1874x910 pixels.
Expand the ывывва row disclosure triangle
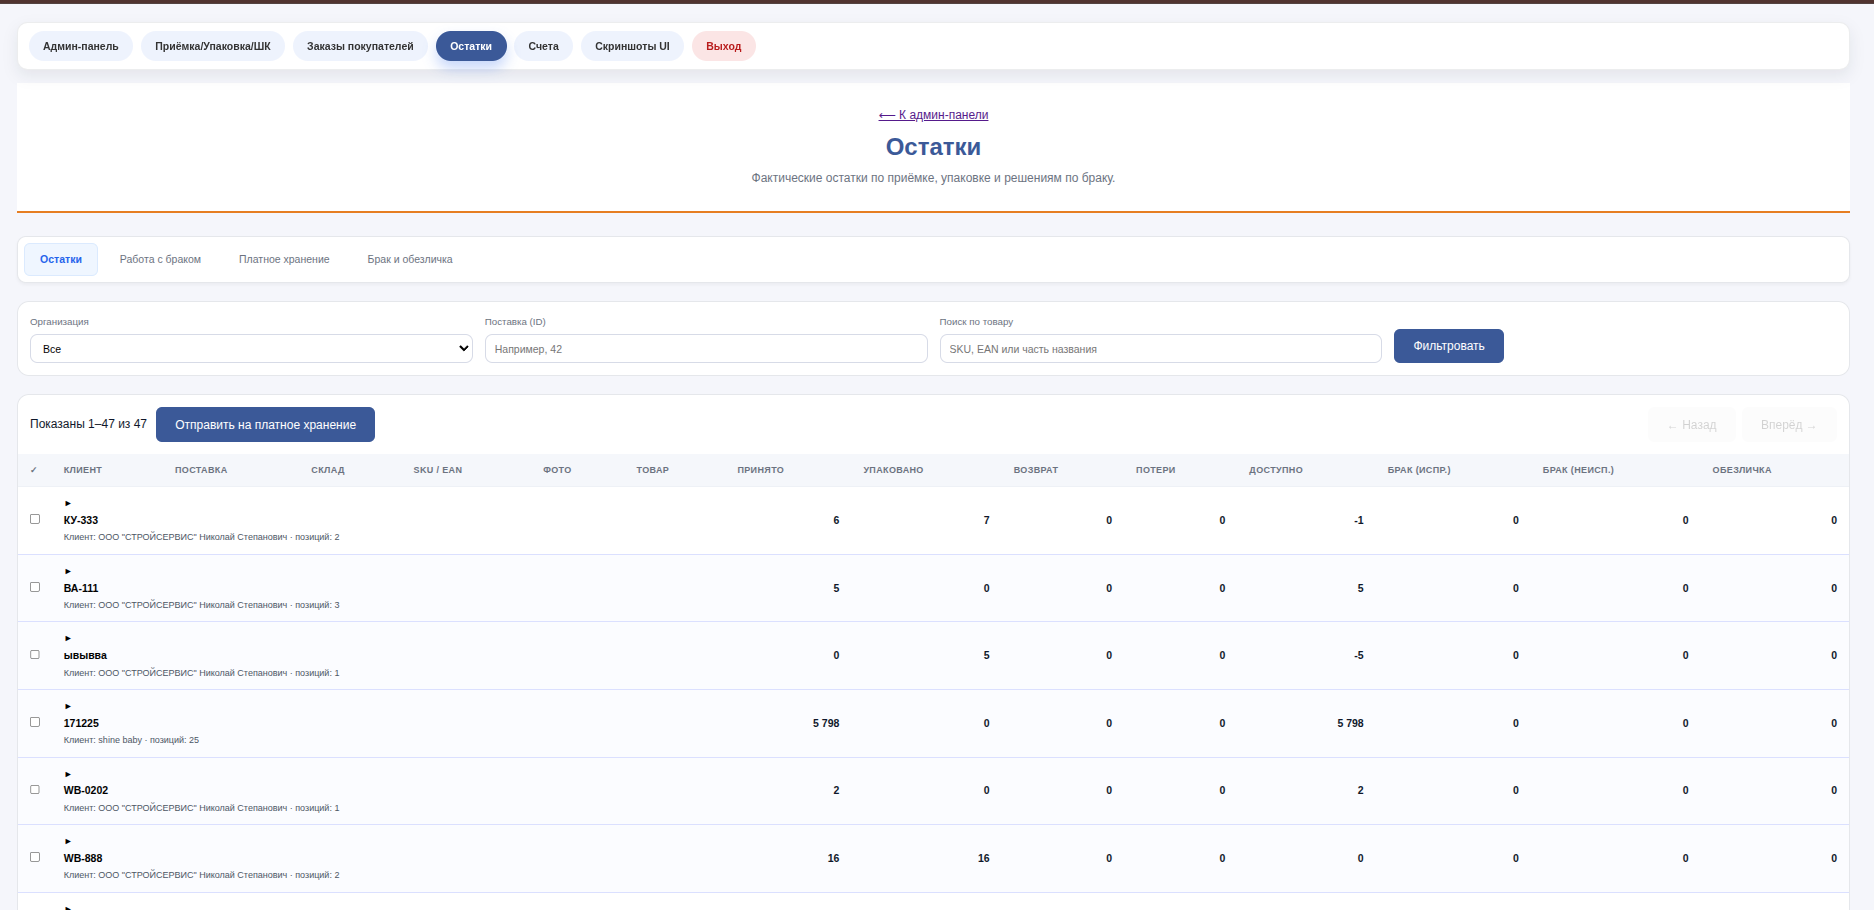[68, 638]
